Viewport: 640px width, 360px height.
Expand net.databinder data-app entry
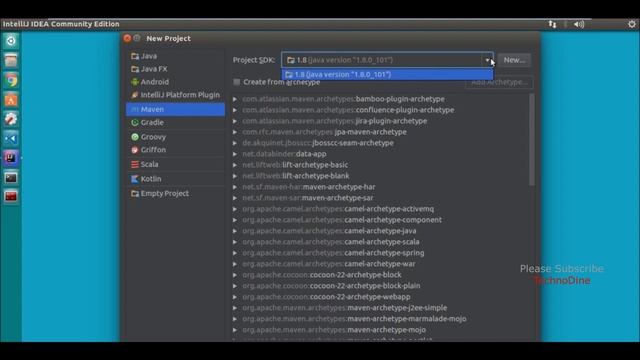(235, 154)
